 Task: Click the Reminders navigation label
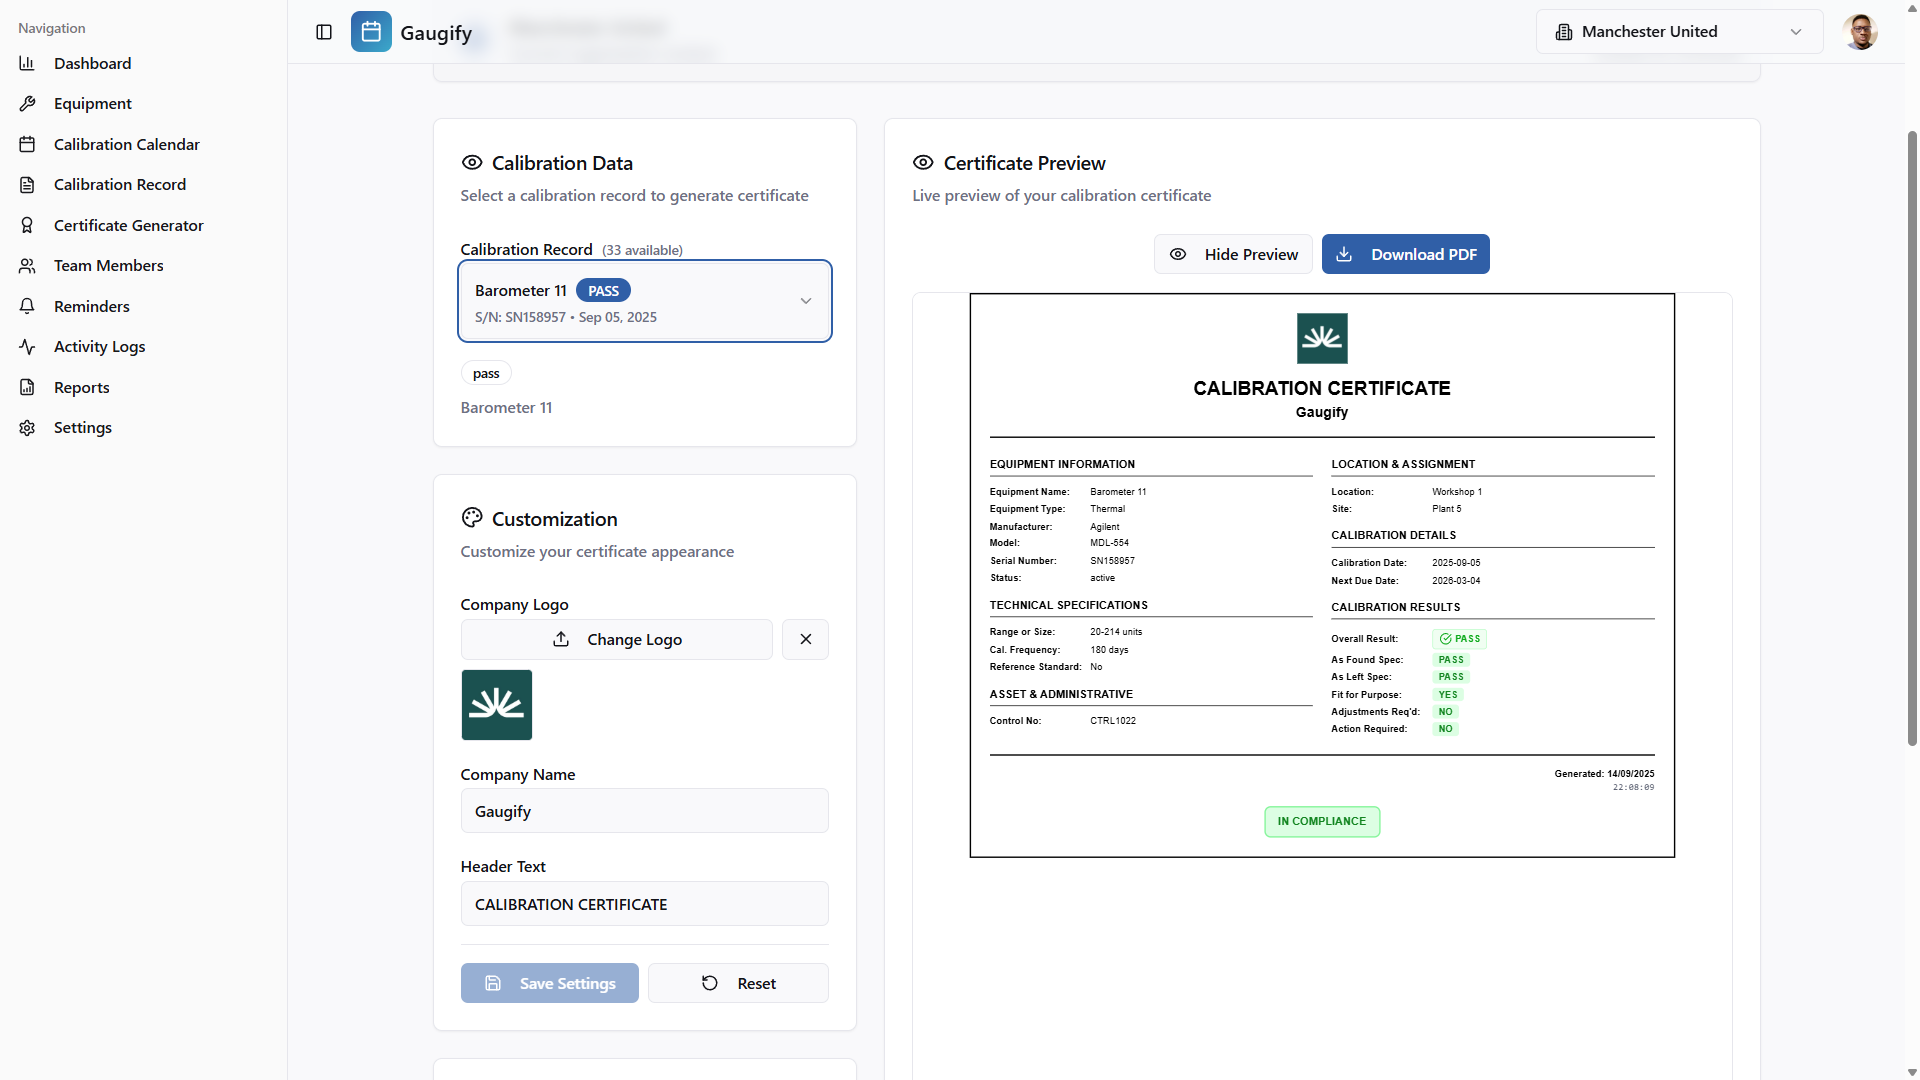(92, 306)
